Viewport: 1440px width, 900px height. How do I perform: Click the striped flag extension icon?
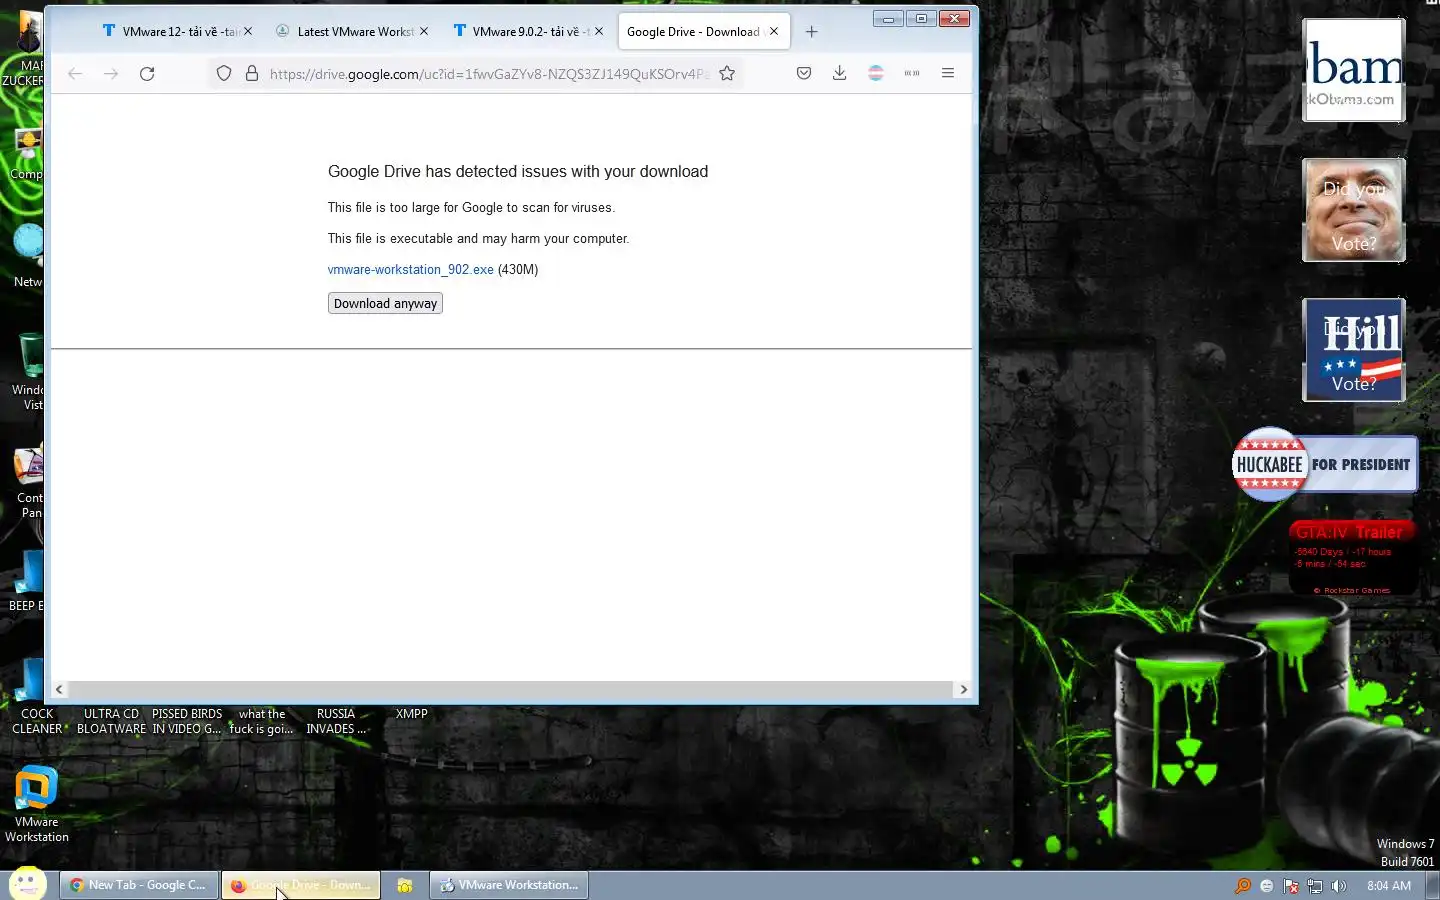876,73
